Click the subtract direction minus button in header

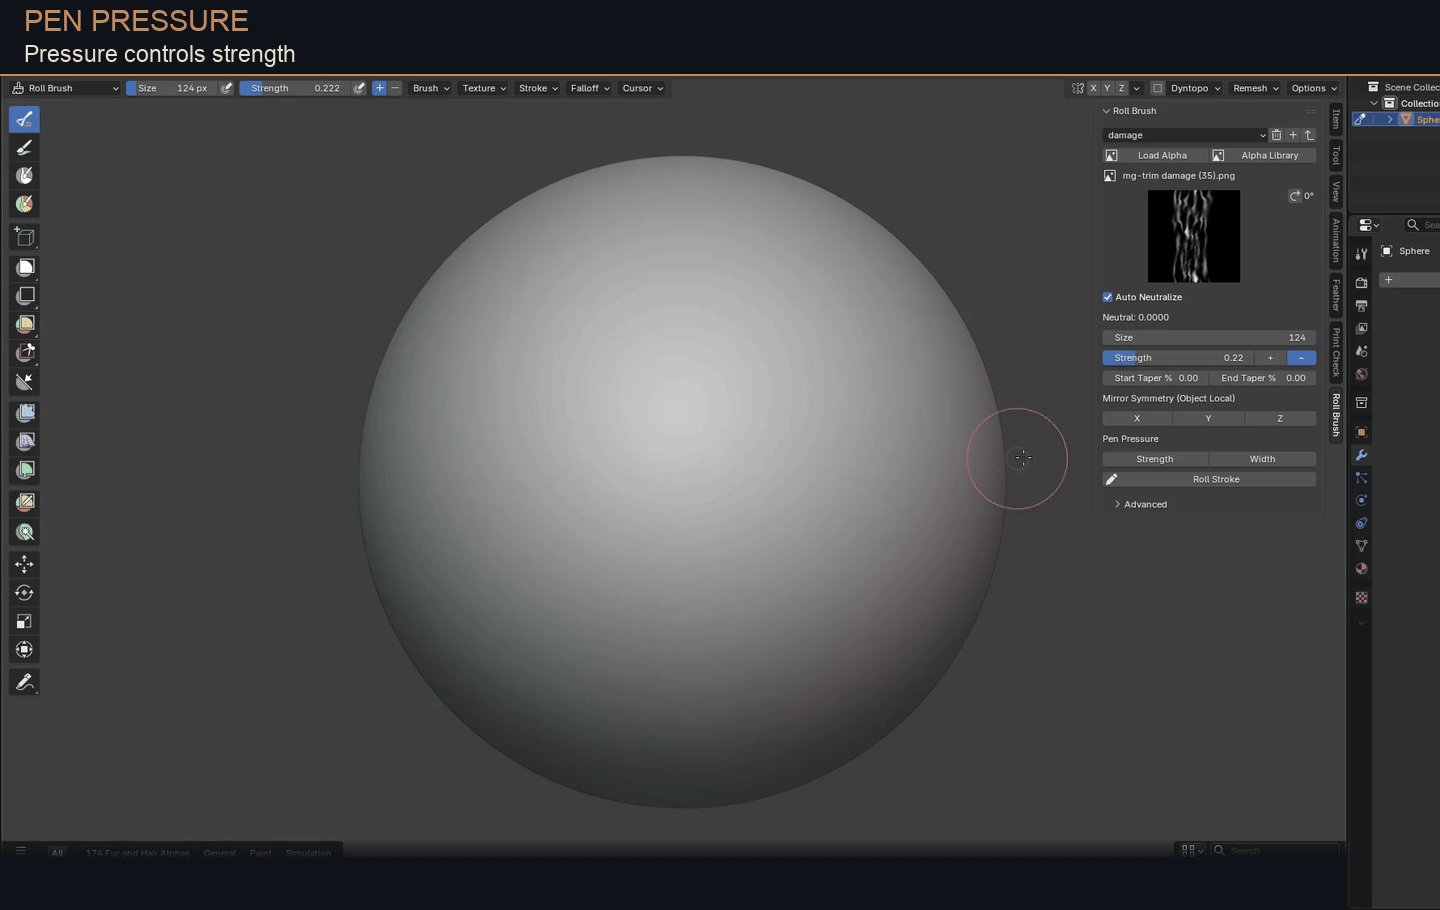click(395, 88)
